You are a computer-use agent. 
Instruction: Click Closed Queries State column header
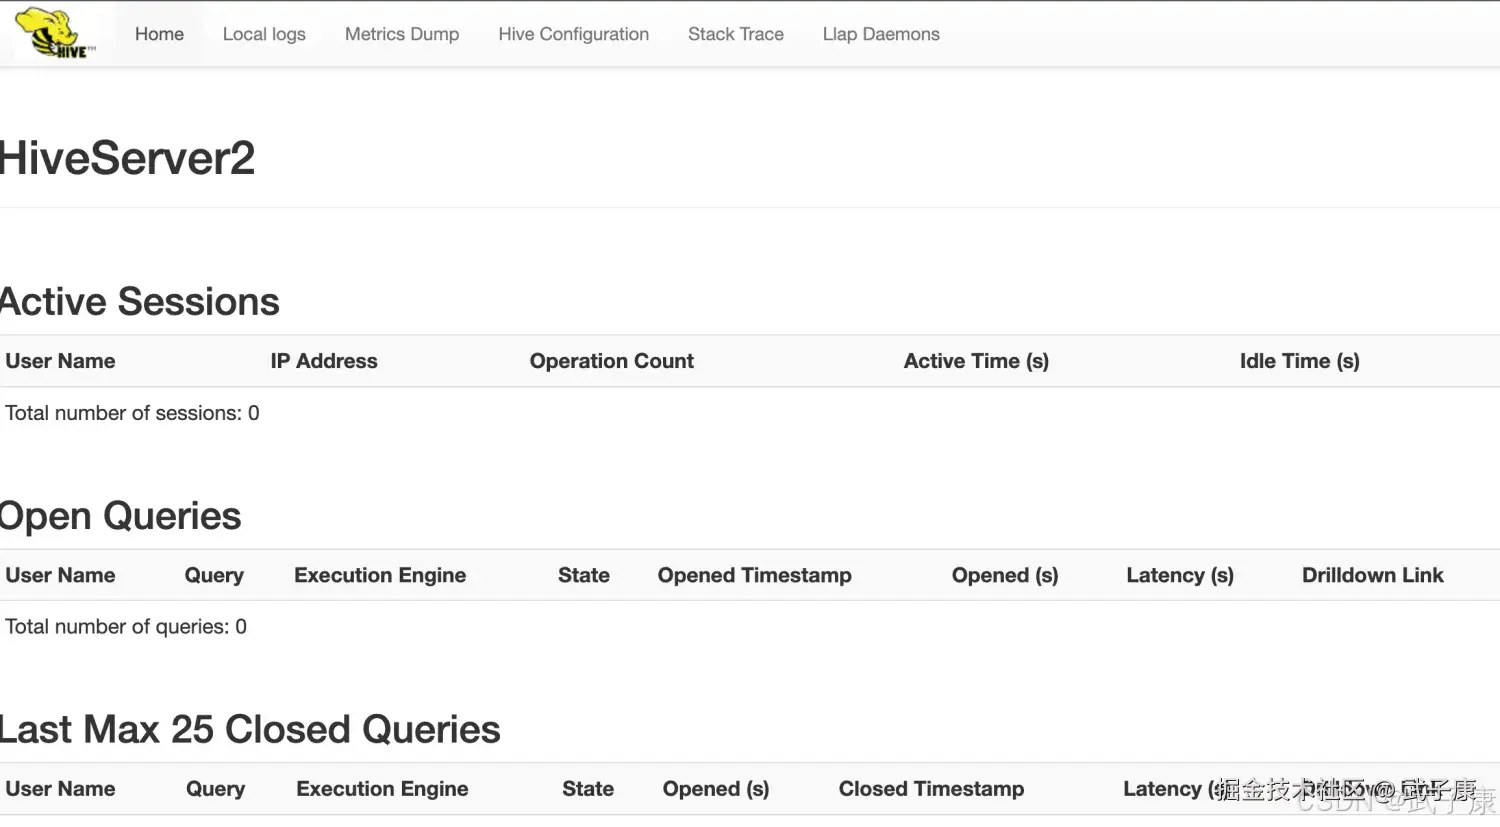pos(588,789)
